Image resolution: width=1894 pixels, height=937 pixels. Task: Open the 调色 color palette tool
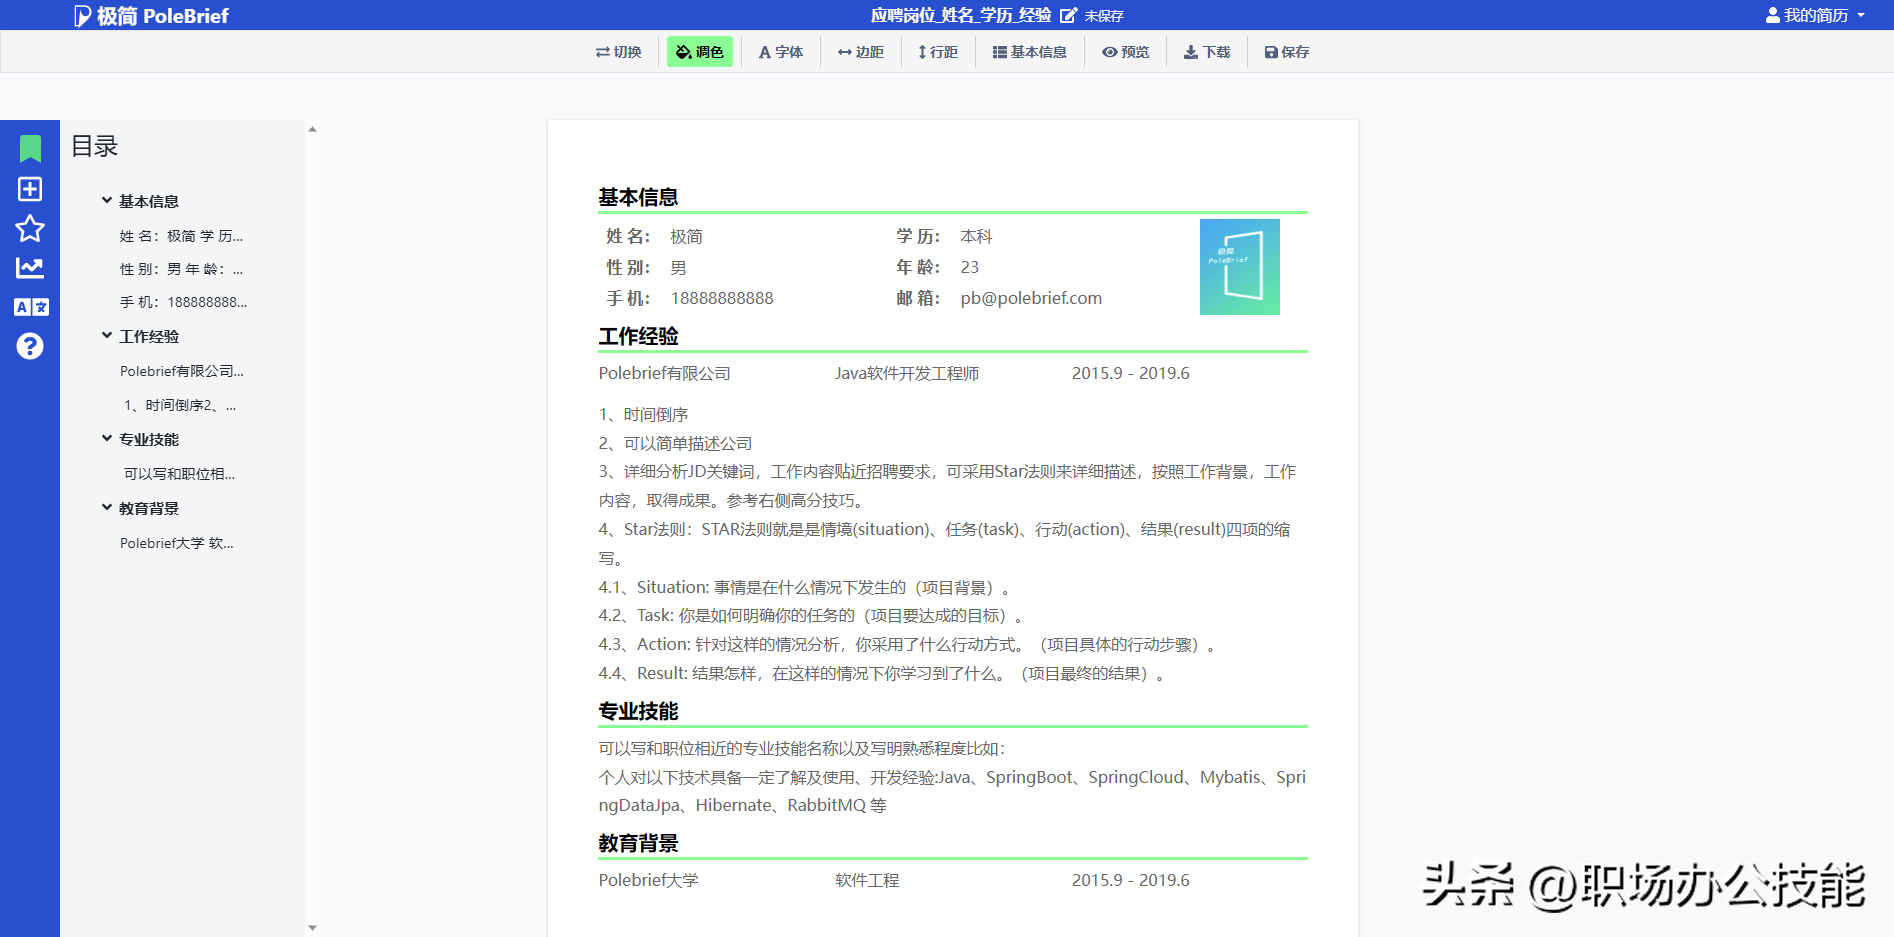tap(699, 51)
